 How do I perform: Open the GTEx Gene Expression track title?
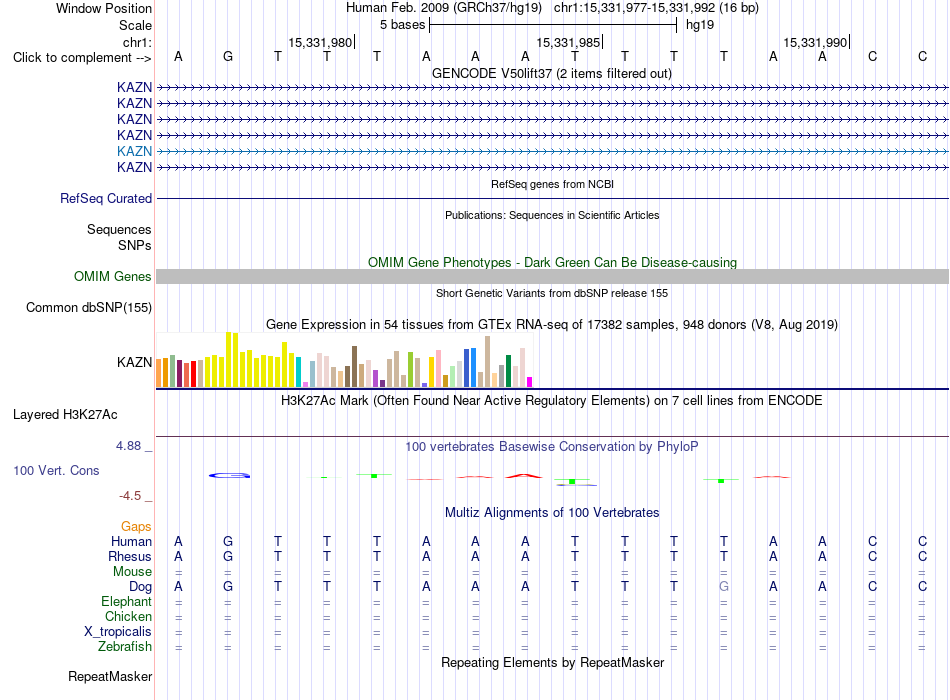(x=552, y=324)
